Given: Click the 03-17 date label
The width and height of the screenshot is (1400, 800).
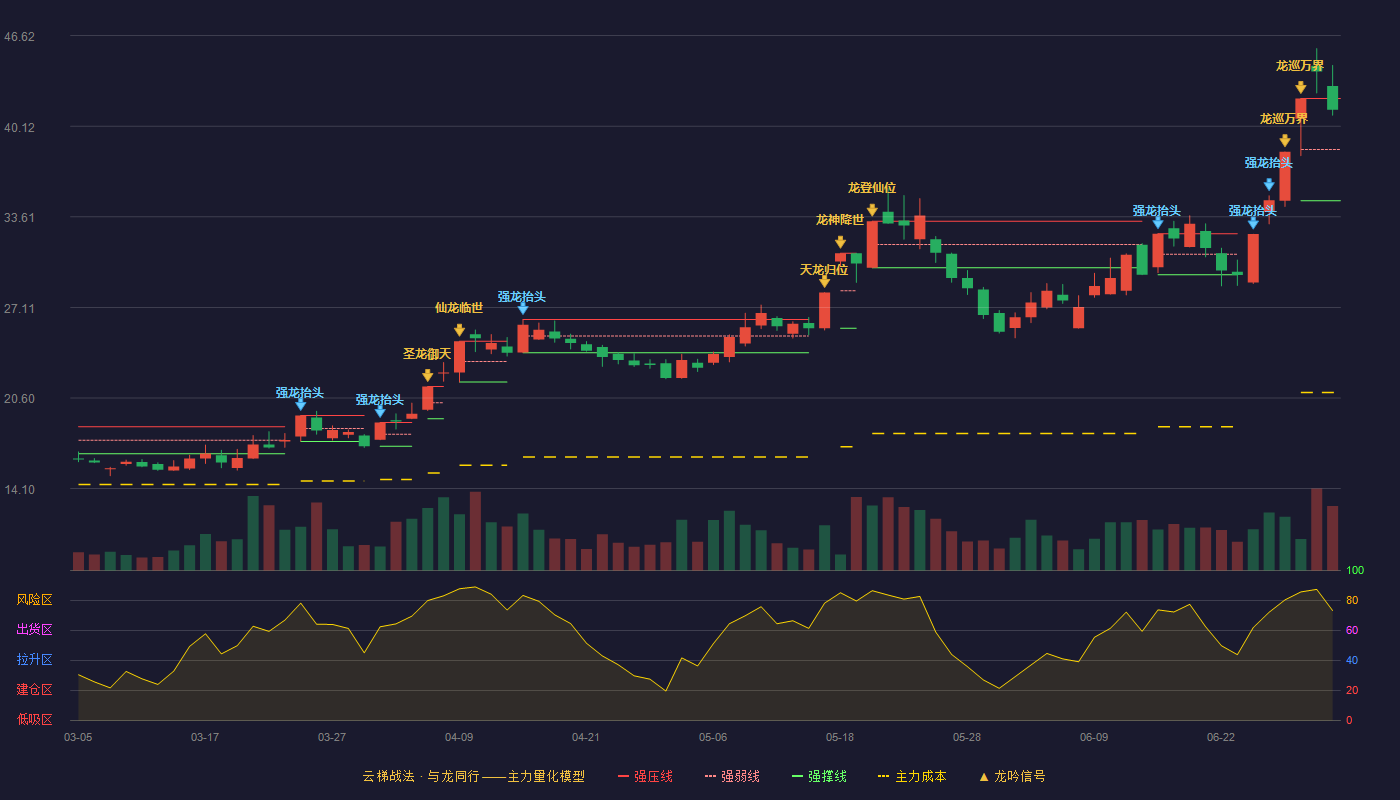Looking at the screenshot, I should [x=205, y=737].
